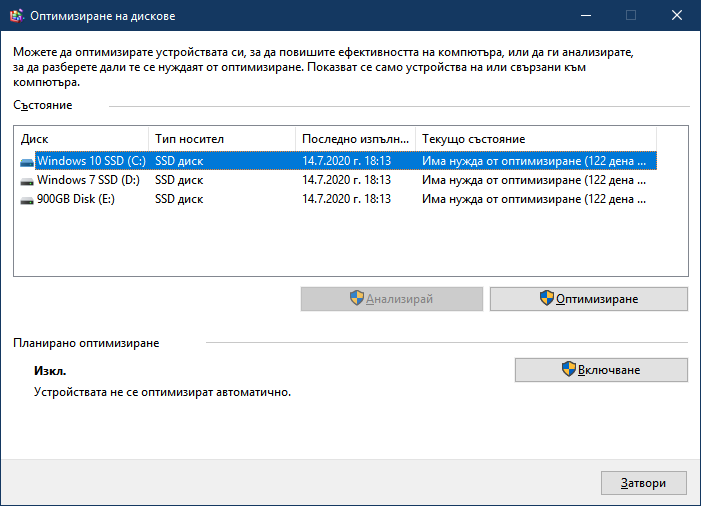
Task: Click the defrag app icon in title bar
Action: pyautogui.click(x=16, y=16)
